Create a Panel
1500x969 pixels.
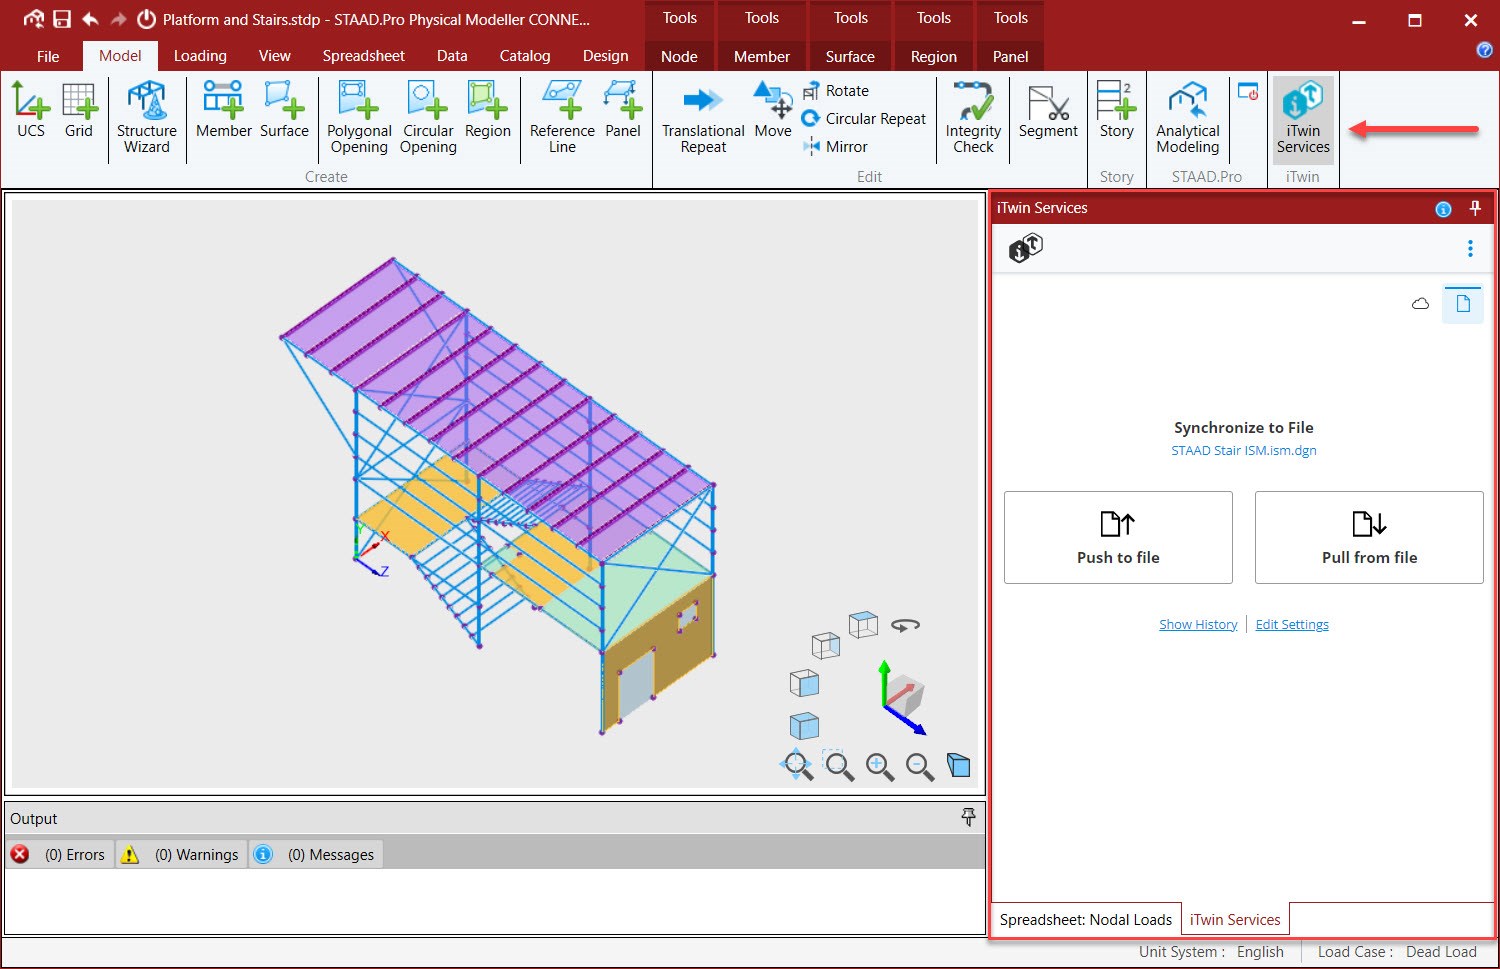point(622,110)
